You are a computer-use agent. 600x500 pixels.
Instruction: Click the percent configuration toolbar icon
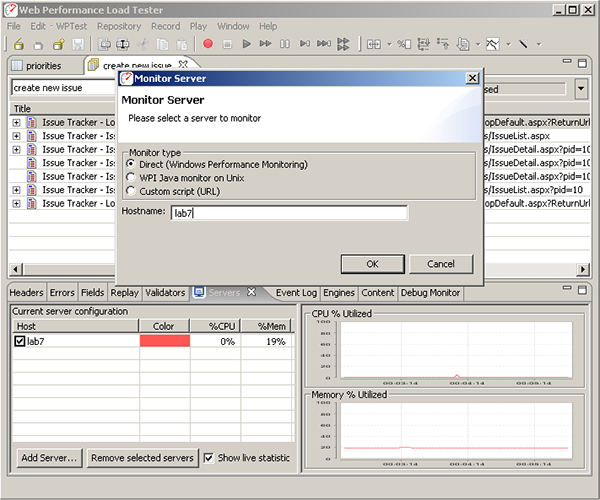point(404,44)
